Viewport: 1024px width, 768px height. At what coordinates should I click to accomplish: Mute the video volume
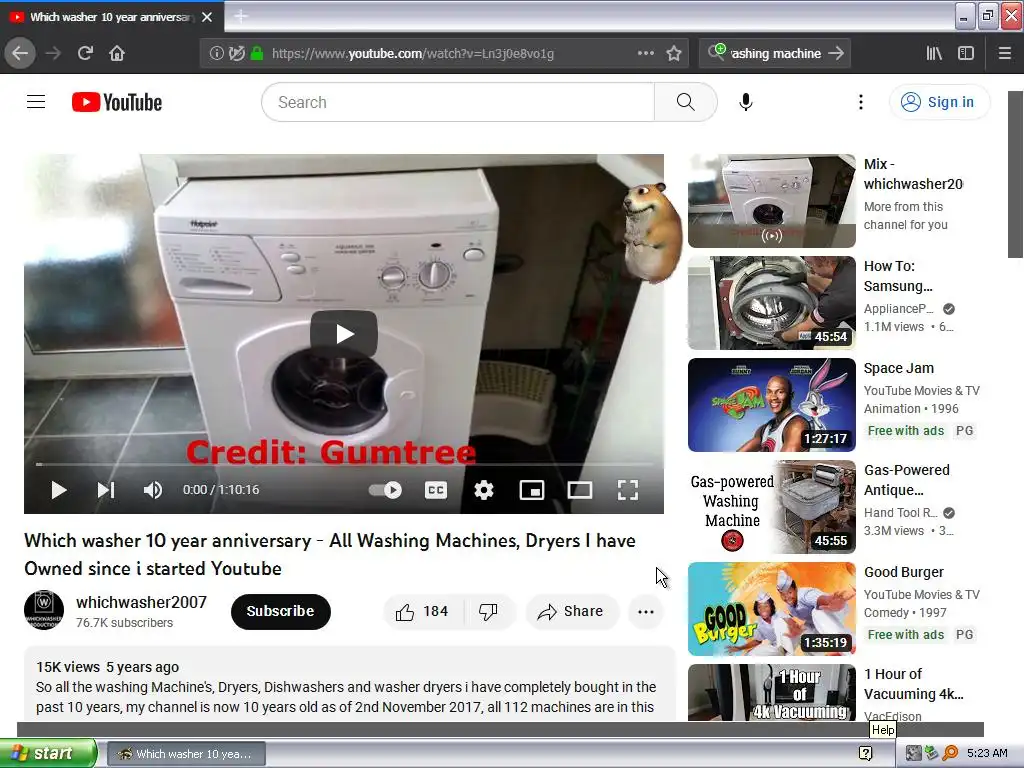[152, 490]
